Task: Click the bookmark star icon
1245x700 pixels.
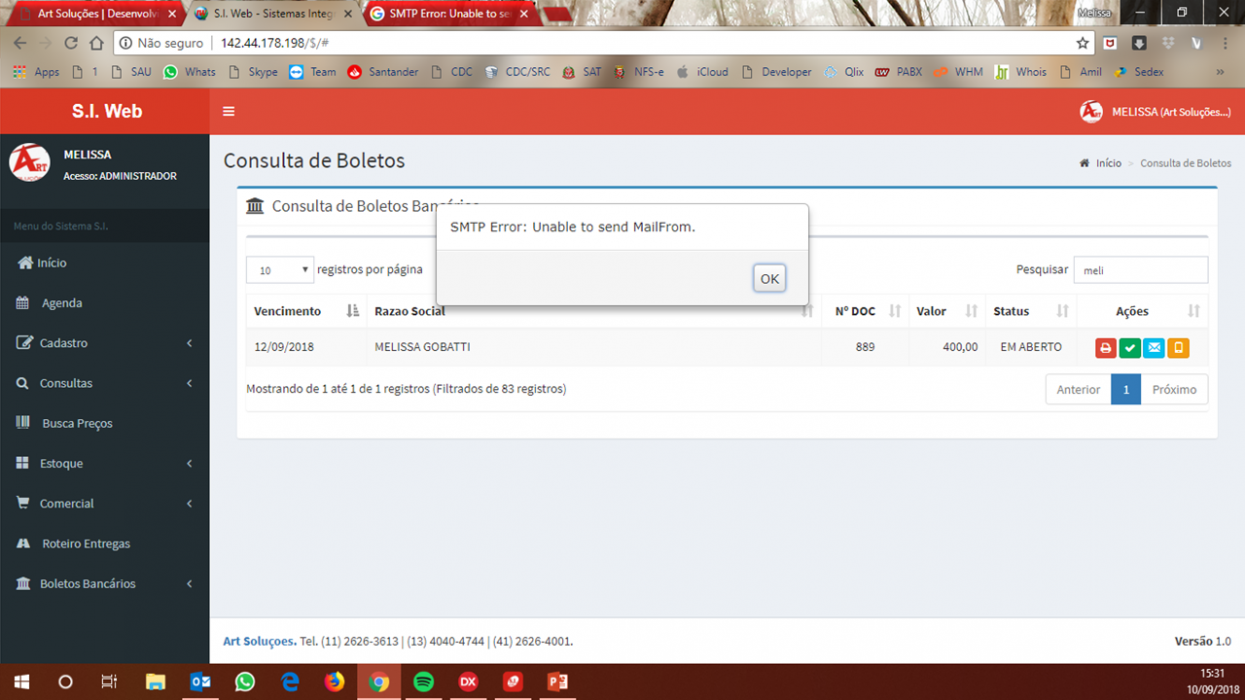Action: (x=1082, y=43)
